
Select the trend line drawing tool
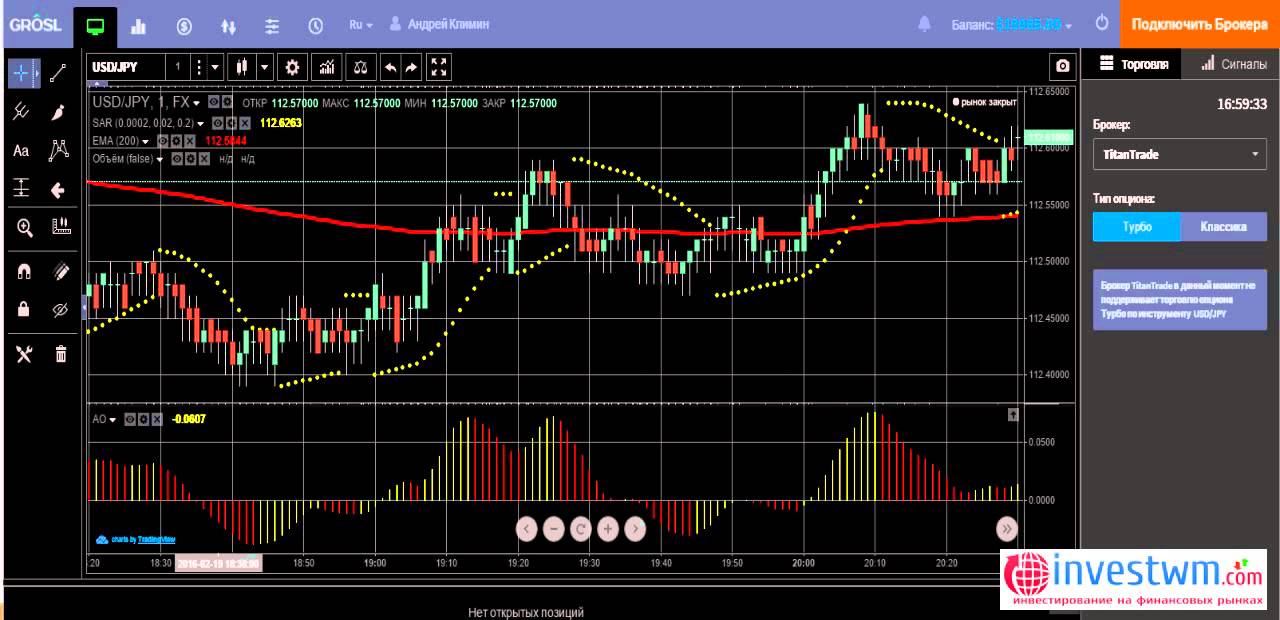click(59, 73)
